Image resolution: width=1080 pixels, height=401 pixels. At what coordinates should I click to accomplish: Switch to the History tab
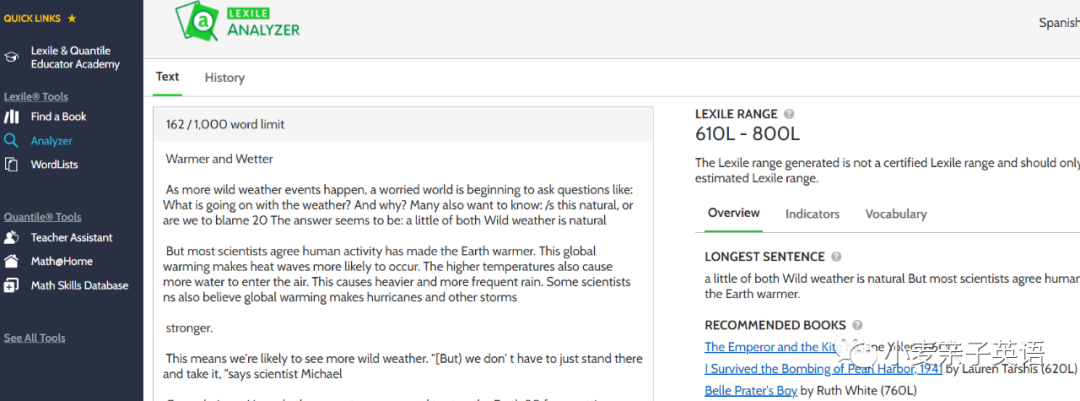[225, 78]
